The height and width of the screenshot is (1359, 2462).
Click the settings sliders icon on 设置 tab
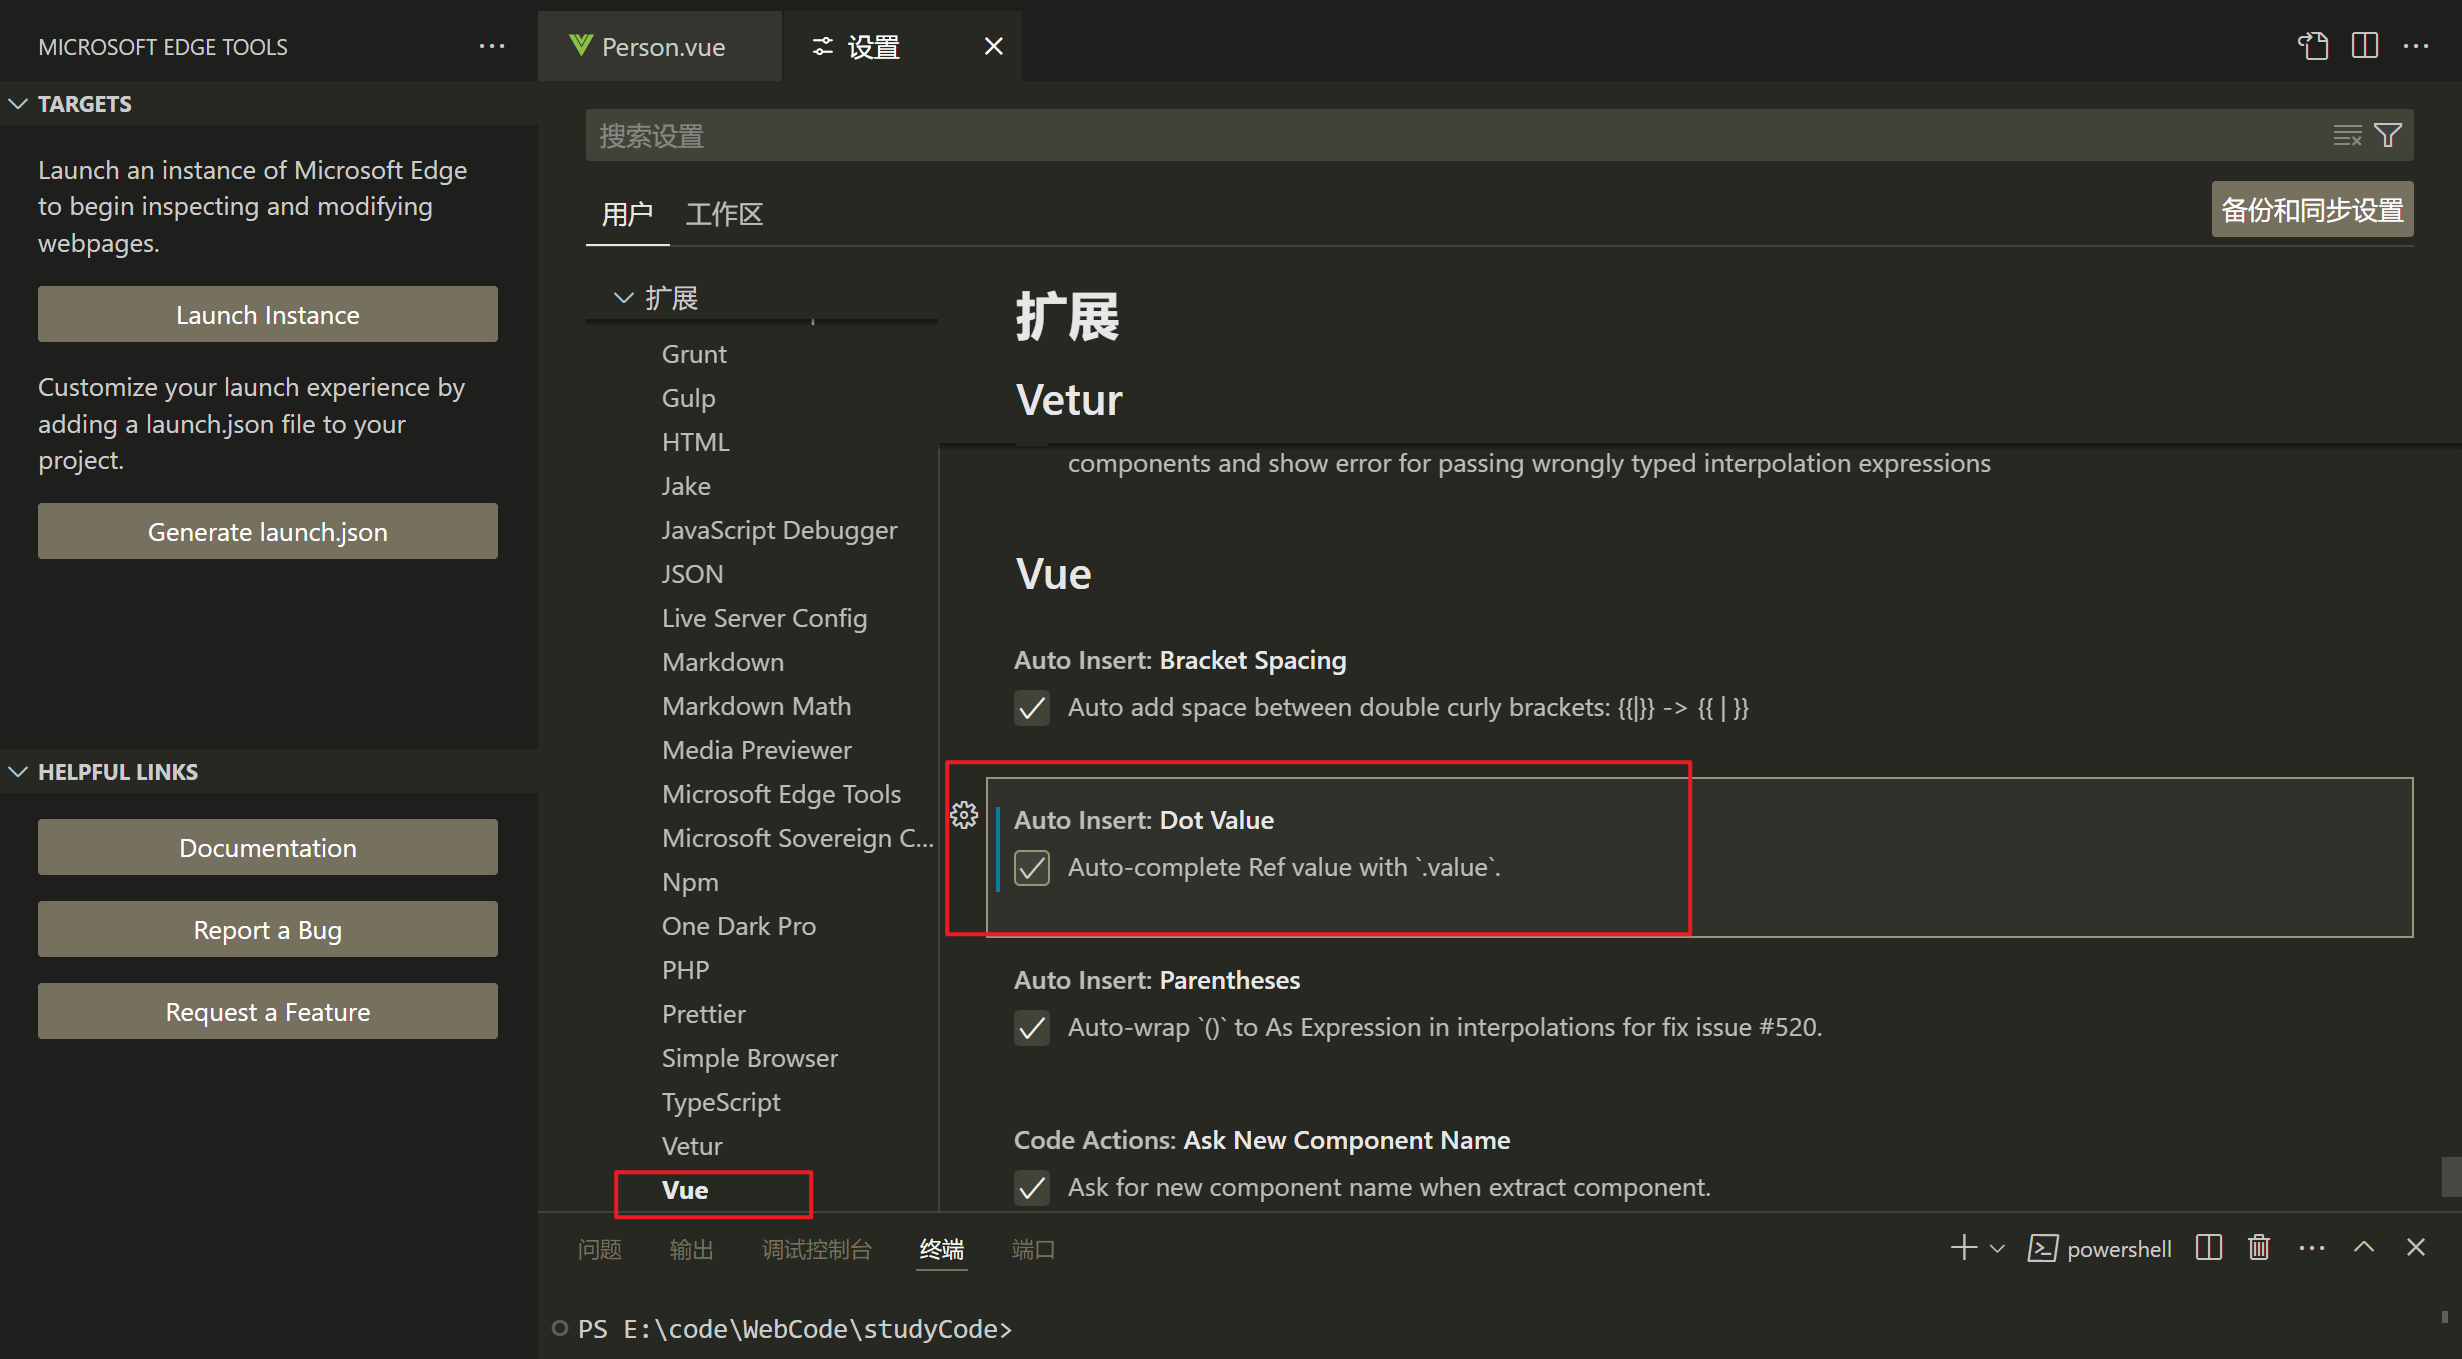[822, 46]
